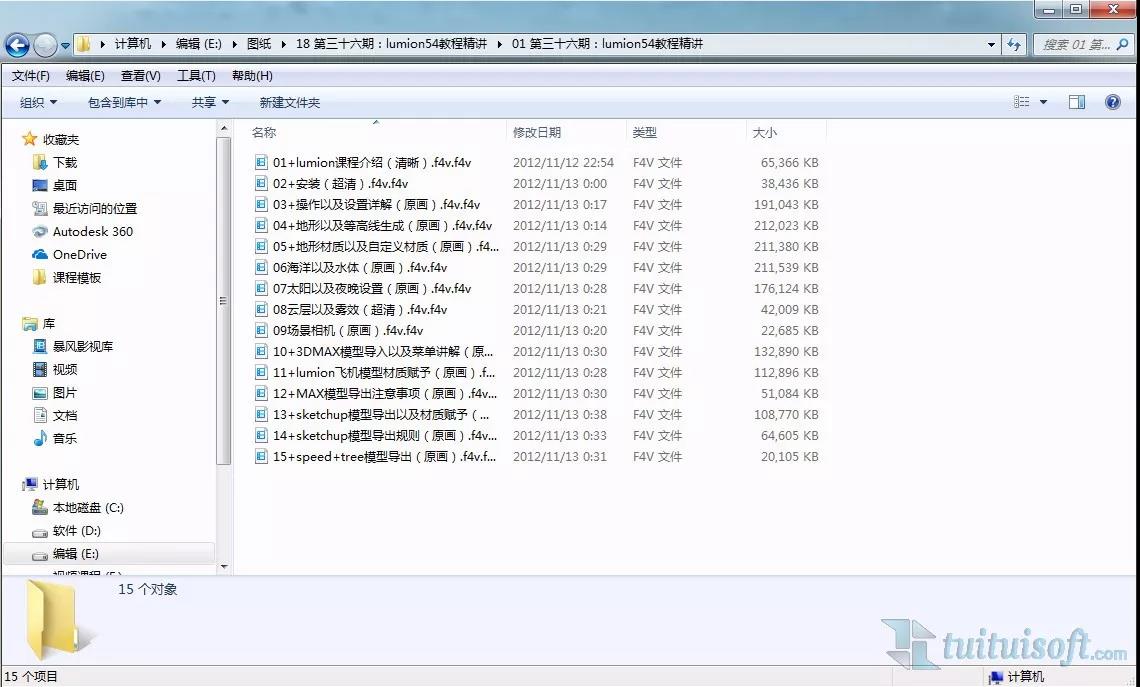Click the 新建文件夹 button
Viewport: 1140px width, 687px height.
pyautogui.click(x=289, y=102)
